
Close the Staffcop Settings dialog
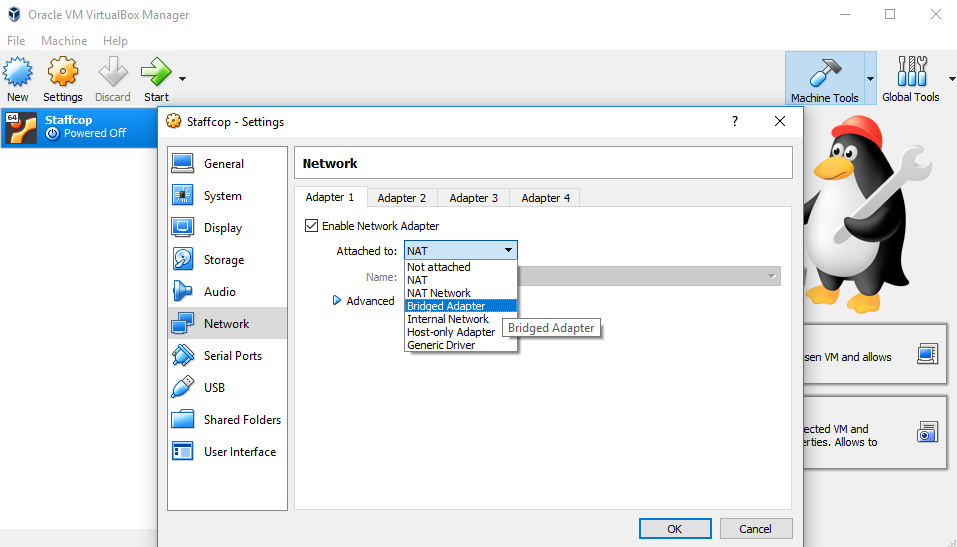tap(780, 121)
